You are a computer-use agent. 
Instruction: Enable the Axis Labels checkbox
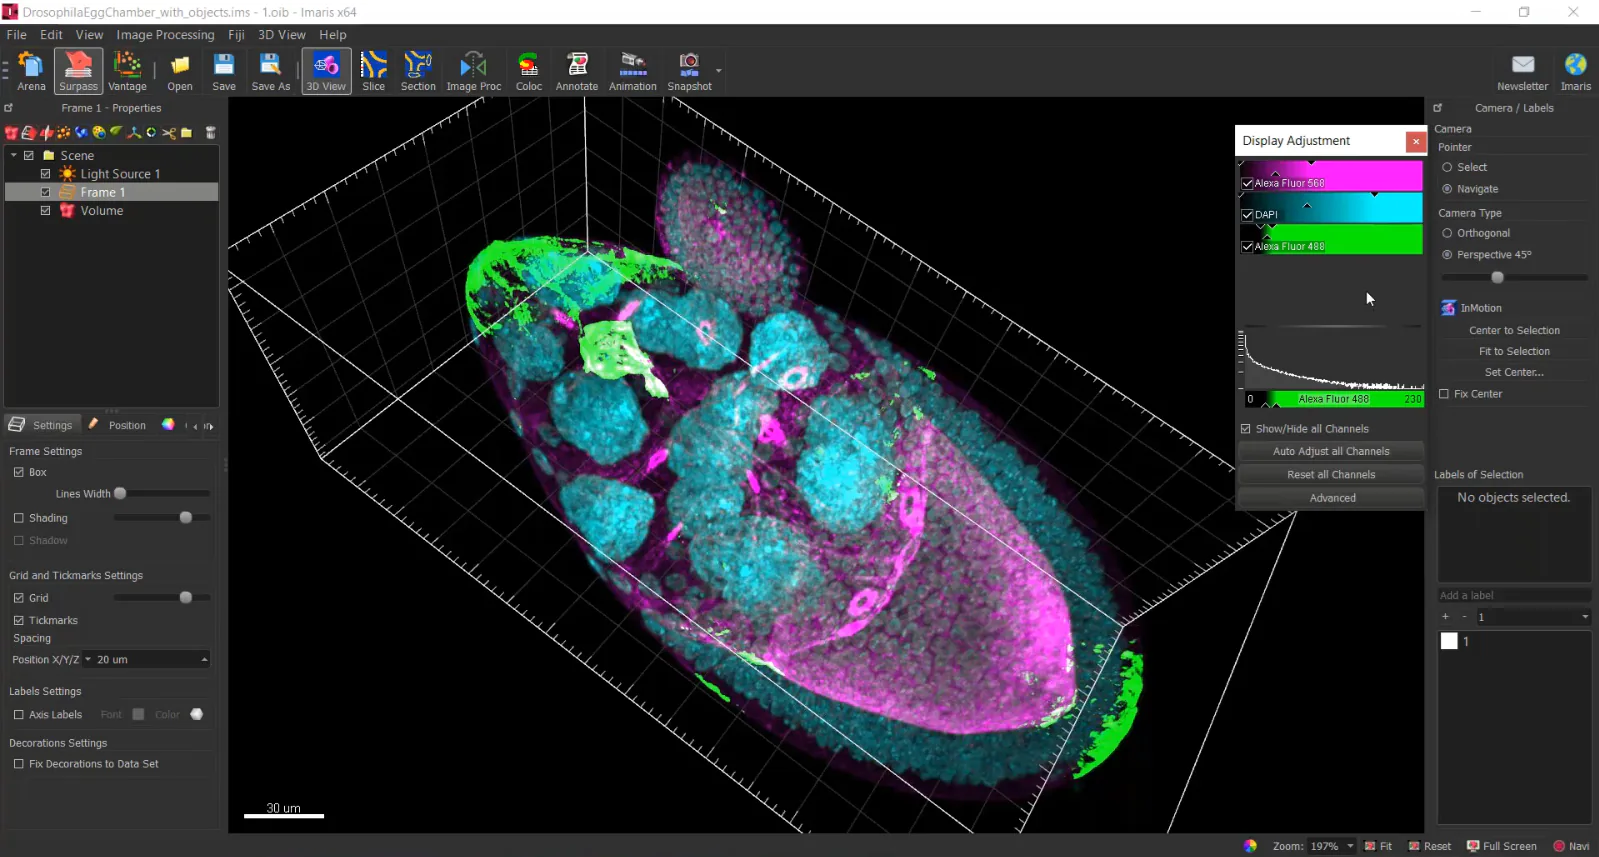[x=18, y=715]
